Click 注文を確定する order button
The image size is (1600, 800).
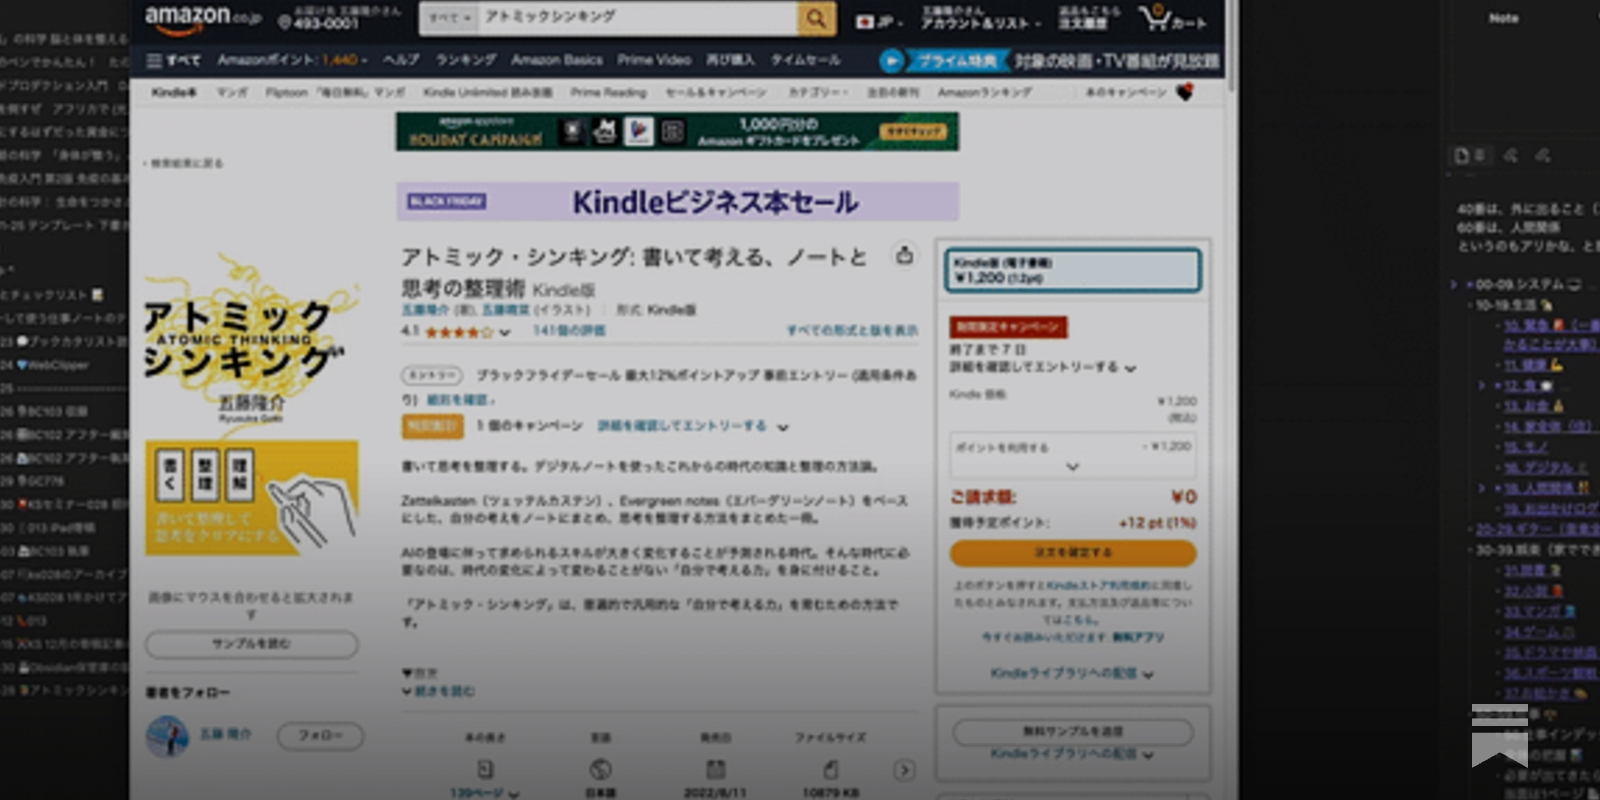(1072, 552)
